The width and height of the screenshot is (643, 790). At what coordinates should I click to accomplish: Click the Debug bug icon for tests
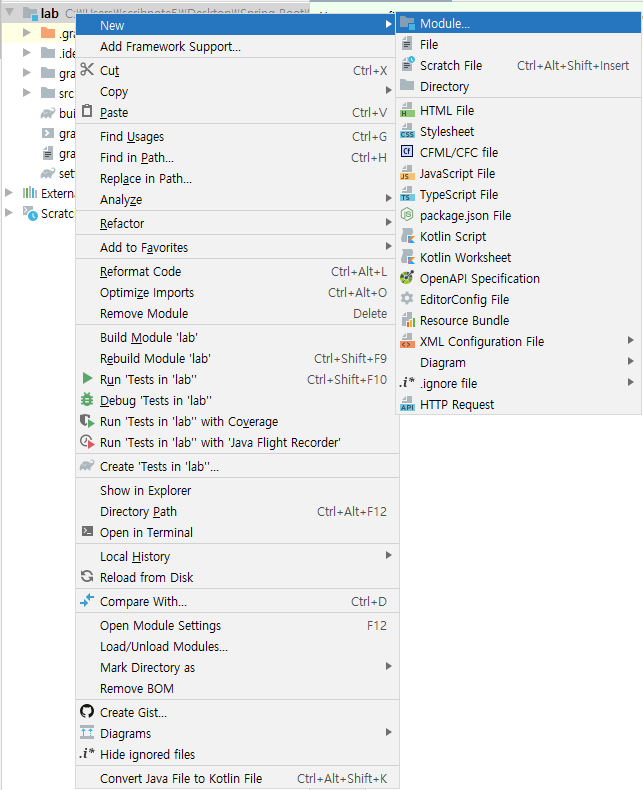(x=87, y=401)
